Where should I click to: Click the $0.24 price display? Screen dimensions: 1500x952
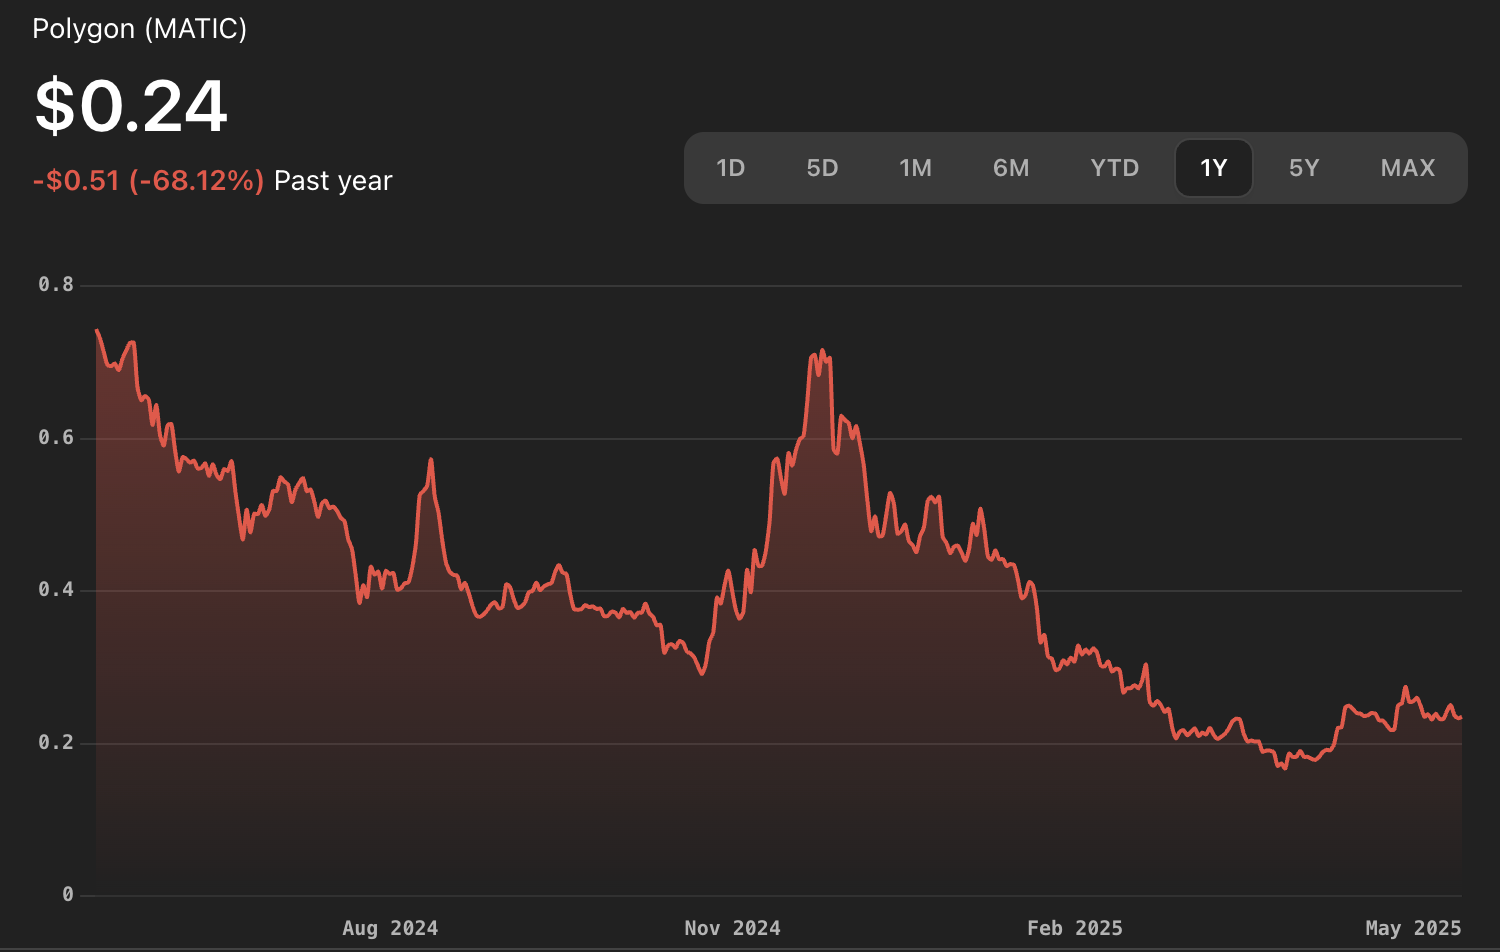(131, 103)
